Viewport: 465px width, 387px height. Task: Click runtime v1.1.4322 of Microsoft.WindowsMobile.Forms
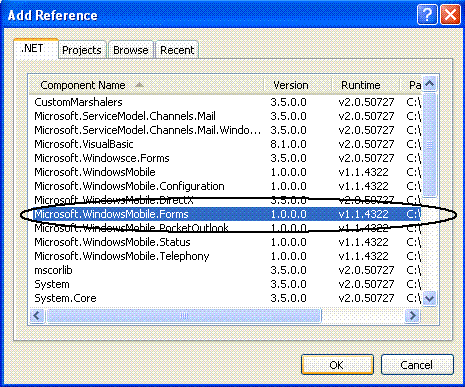tap(363, 214)
